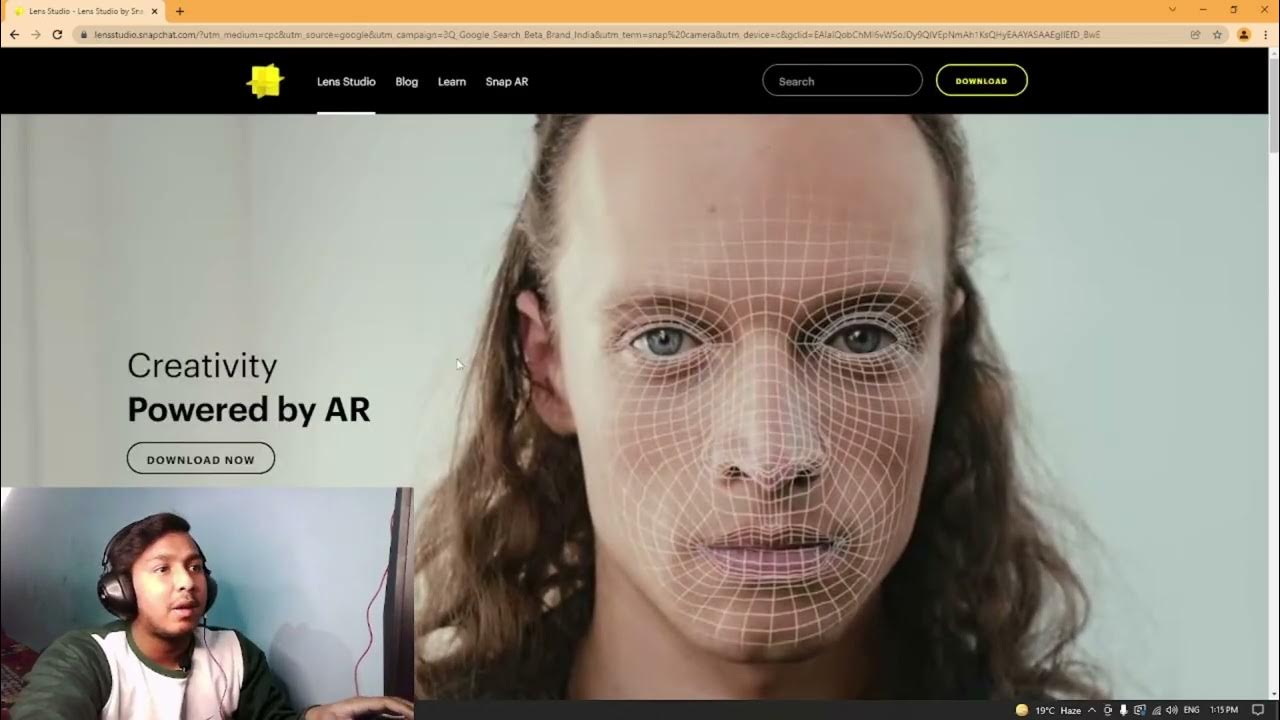1280x720 pixels.
Task: Switch the ENG input language
Action: pyautogui.click(x=1192, y=710)
